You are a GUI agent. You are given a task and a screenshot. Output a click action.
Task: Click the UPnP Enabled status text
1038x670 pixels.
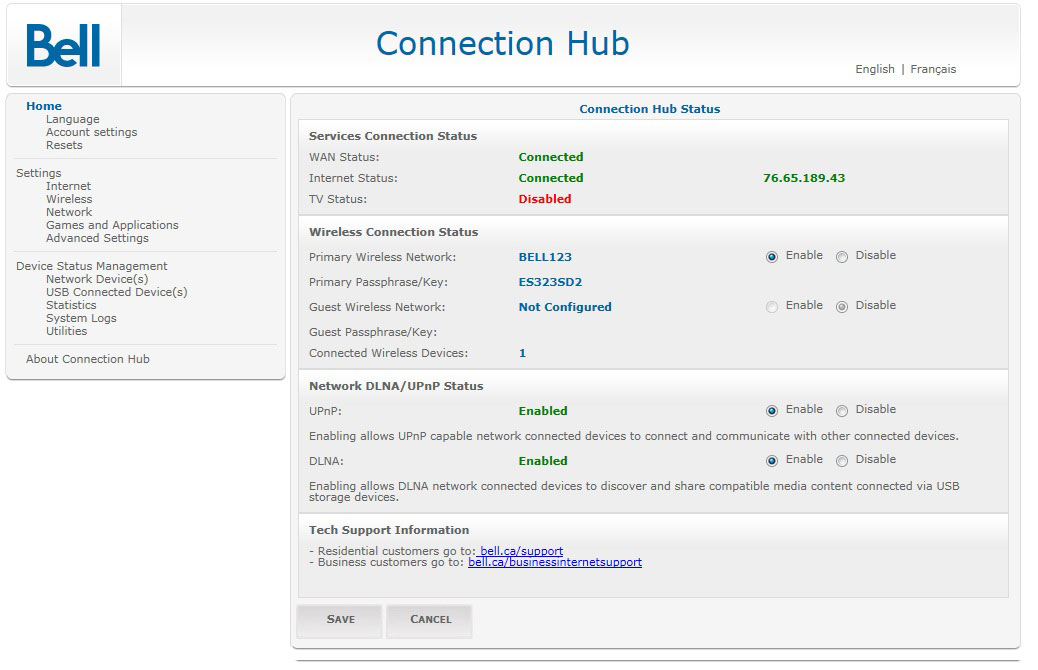click(x=543, y=410)
